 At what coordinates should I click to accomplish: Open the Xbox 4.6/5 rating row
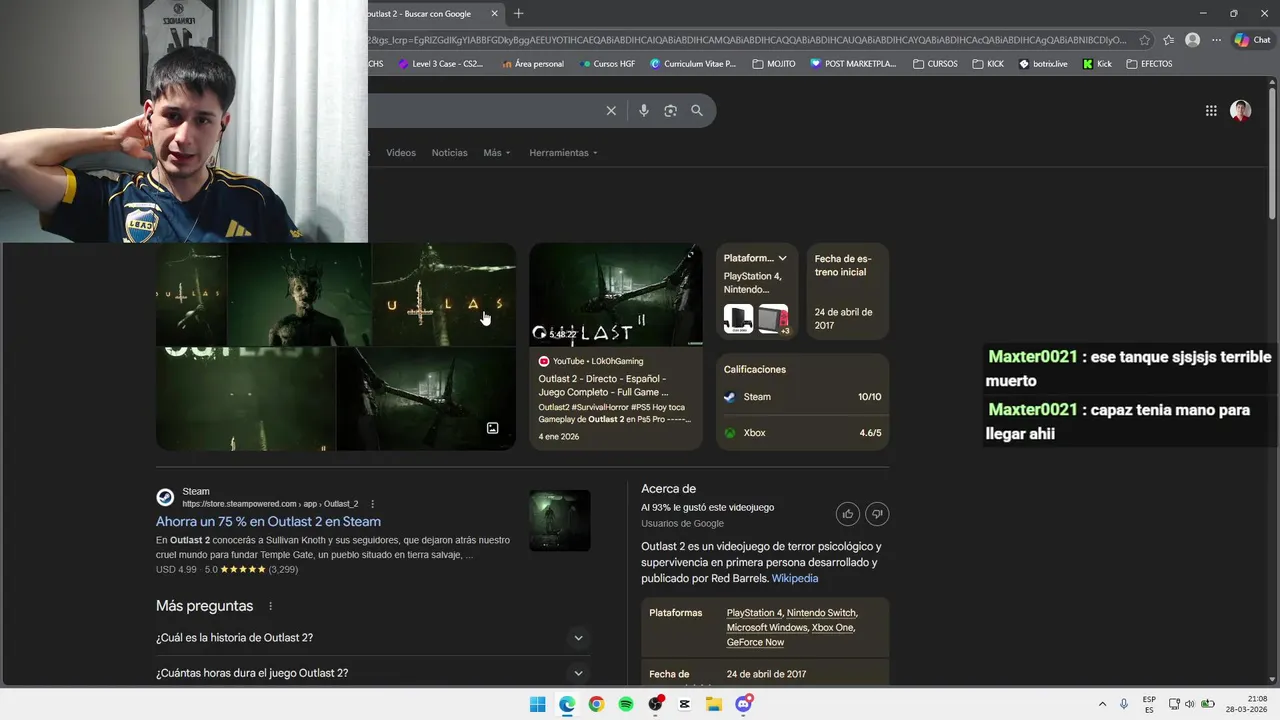point(803,433)
